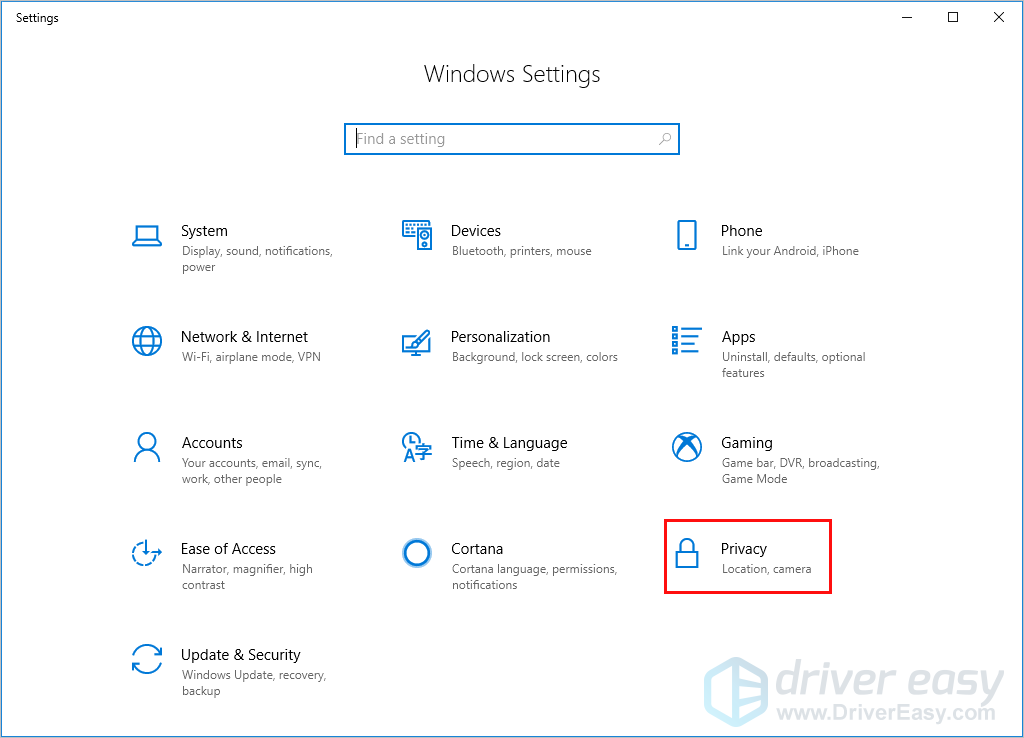Click the Personalization paintbrush icon
Screen dimensions: 1024x738
point(416,342)
